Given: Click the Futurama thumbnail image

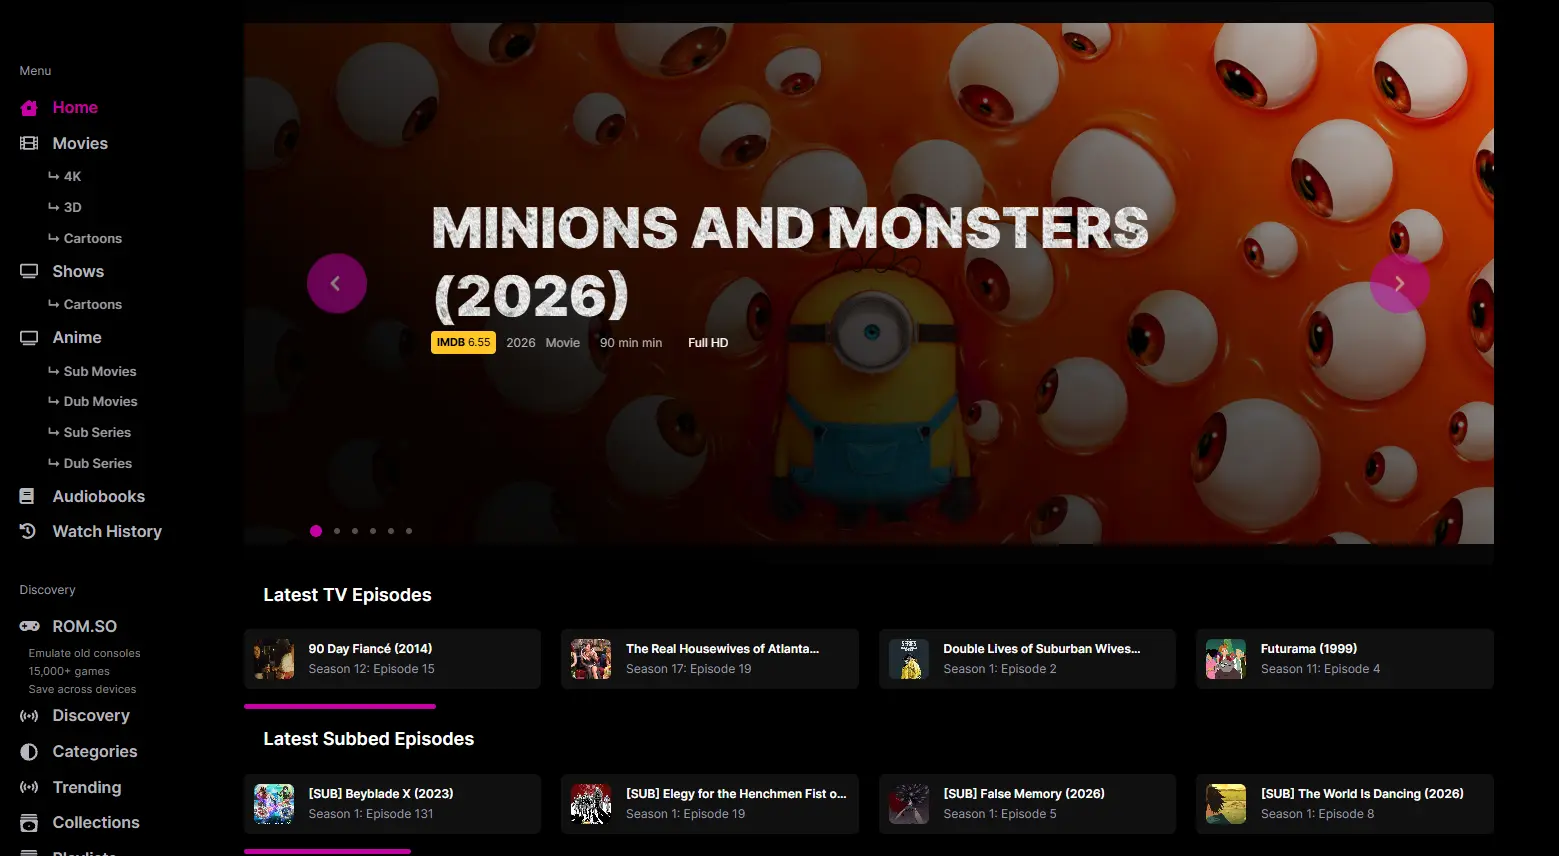Looking at the screenshot, I should (1226, 660).
